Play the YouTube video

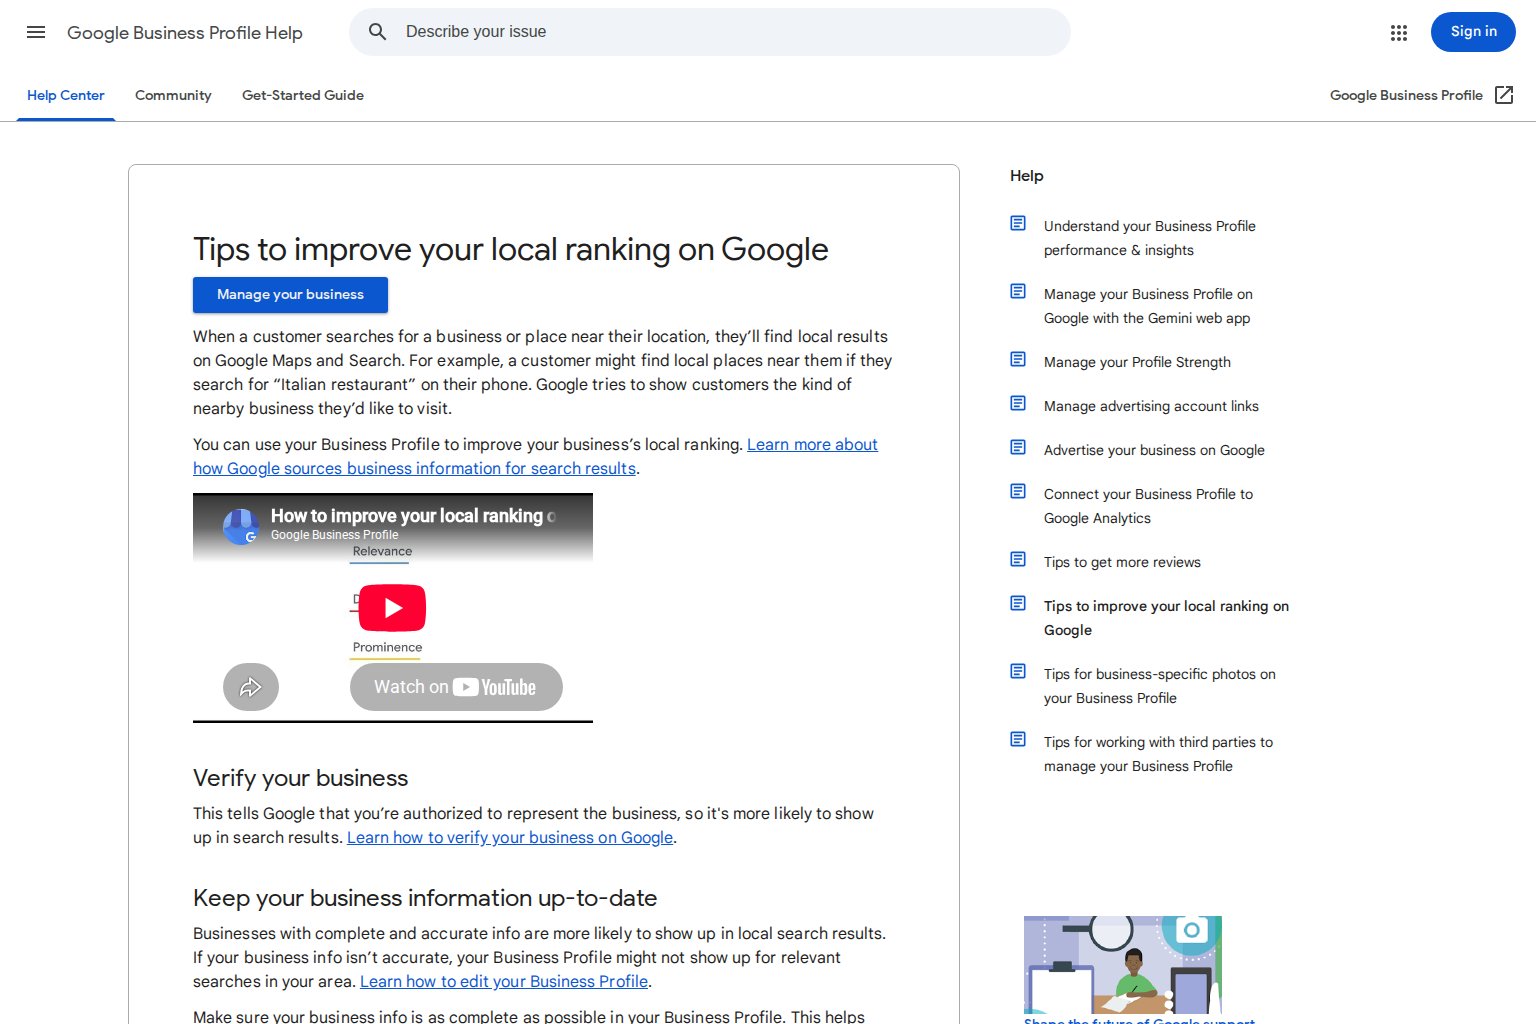click(x=392, y=608)
